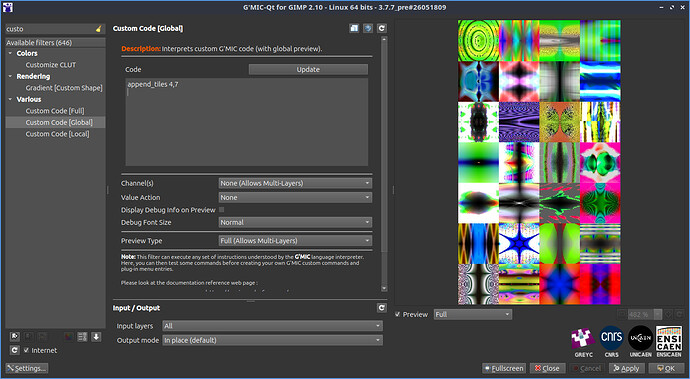Viewport: 690px width, 379px height.
Task: Select the Custom Code [Local] filter
Action: 57,134
